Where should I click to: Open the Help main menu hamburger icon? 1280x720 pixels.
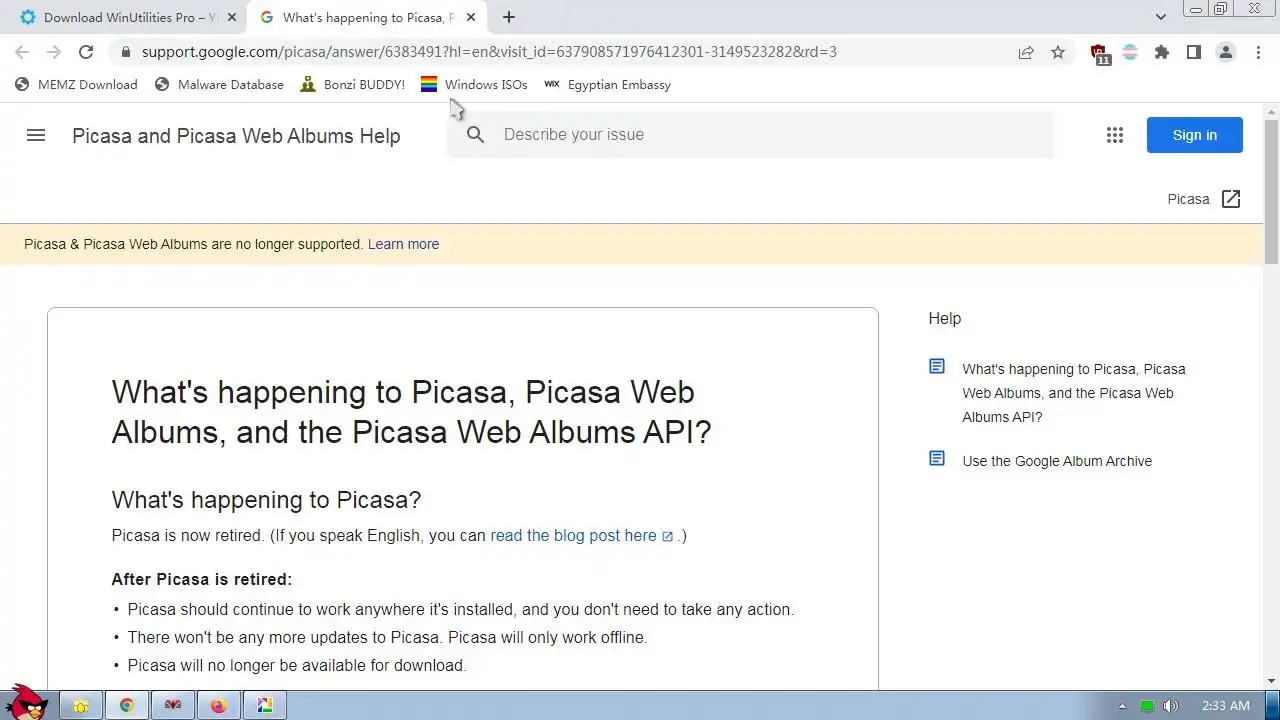click(36, 135)
